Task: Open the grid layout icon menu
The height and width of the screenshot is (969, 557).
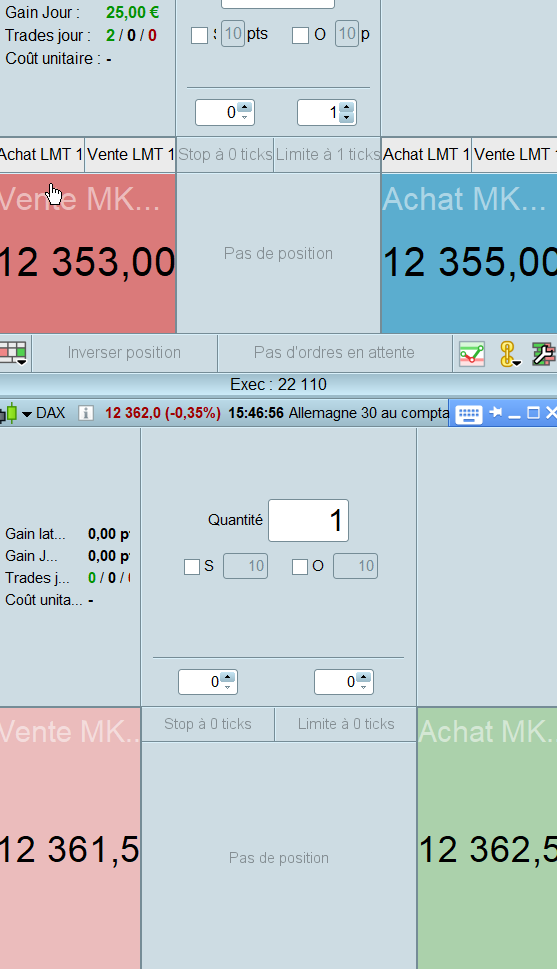Action: coord(13,353)
